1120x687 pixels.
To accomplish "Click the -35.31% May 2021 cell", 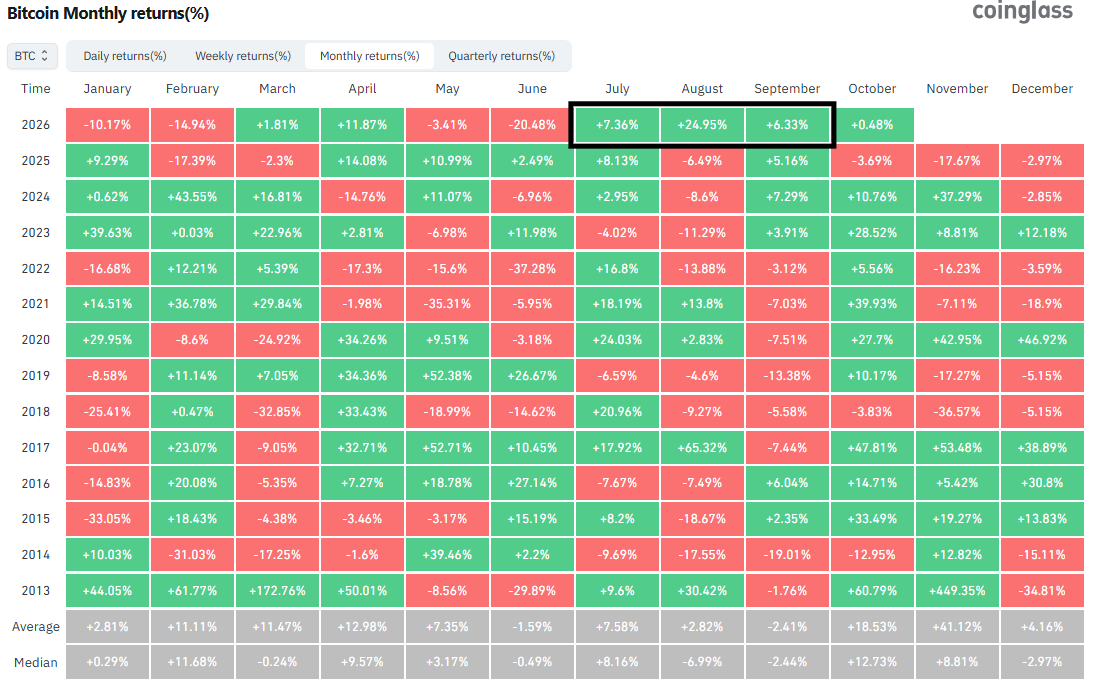I will coord(447,304).
